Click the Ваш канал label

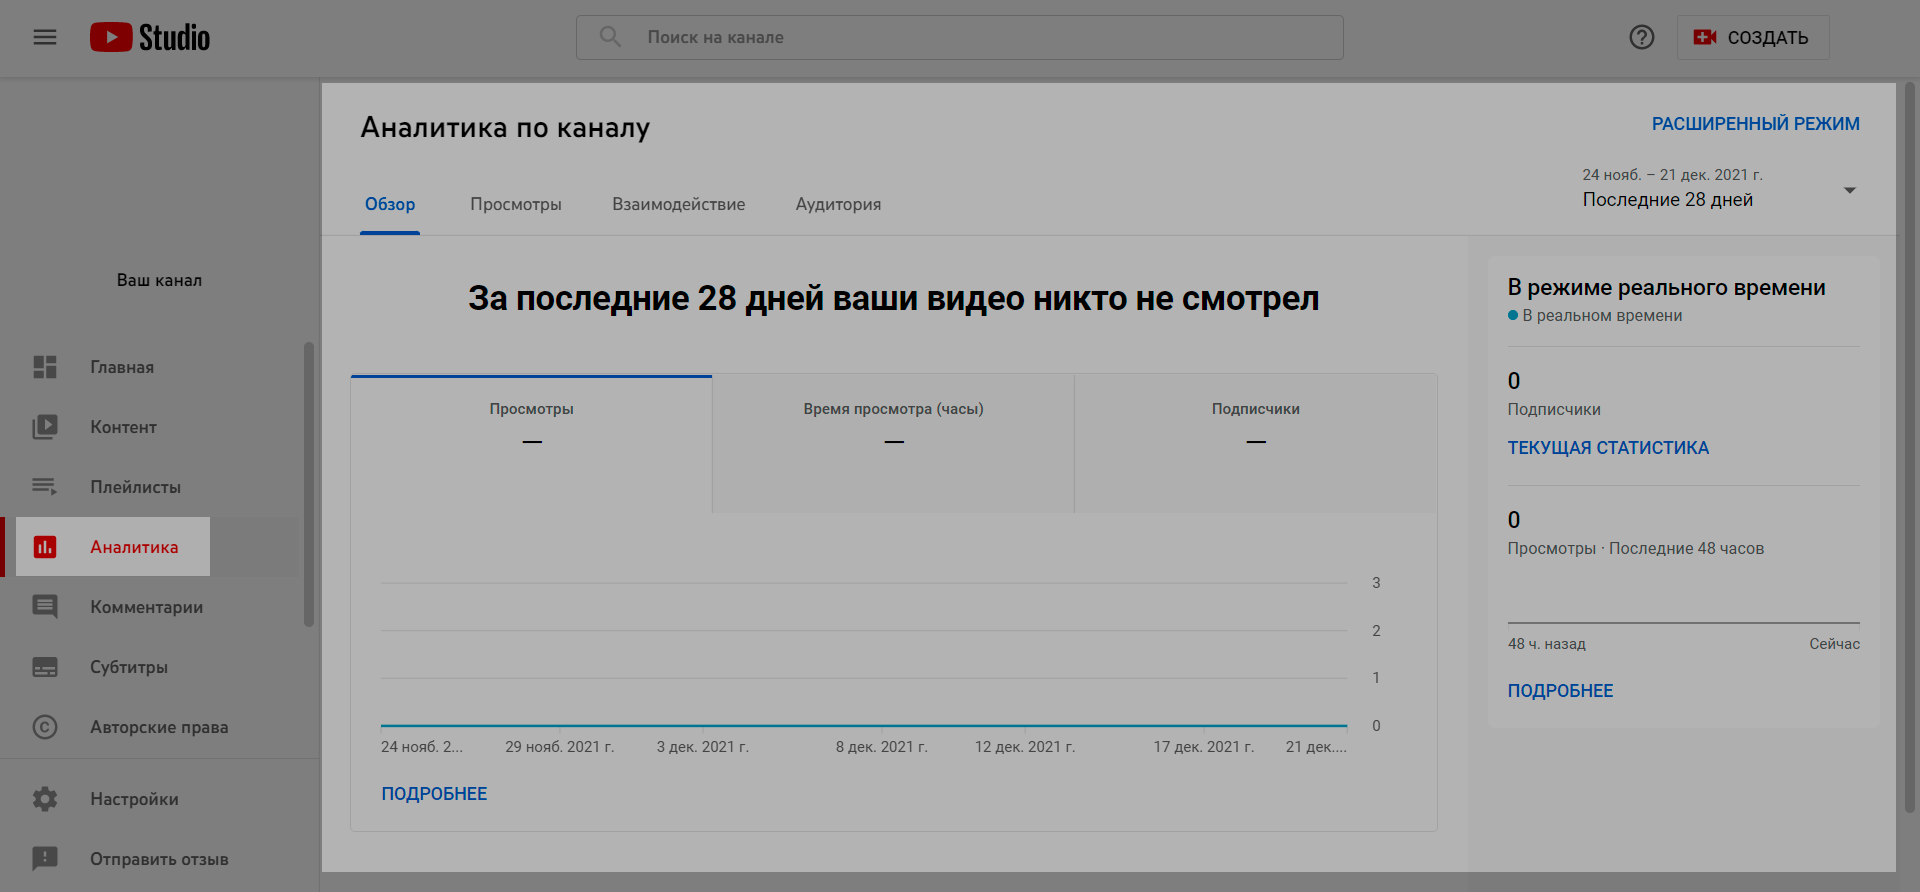tap(159, 280)
